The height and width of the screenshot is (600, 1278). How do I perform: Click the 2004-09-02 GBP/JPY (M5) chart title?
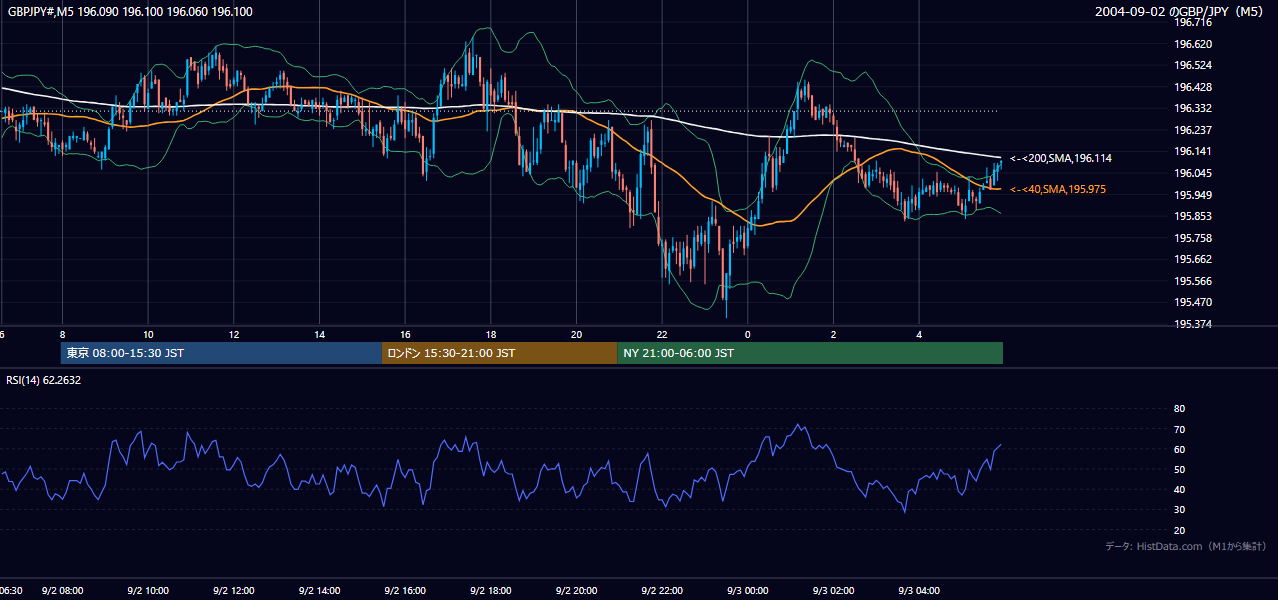[1180, 11]
